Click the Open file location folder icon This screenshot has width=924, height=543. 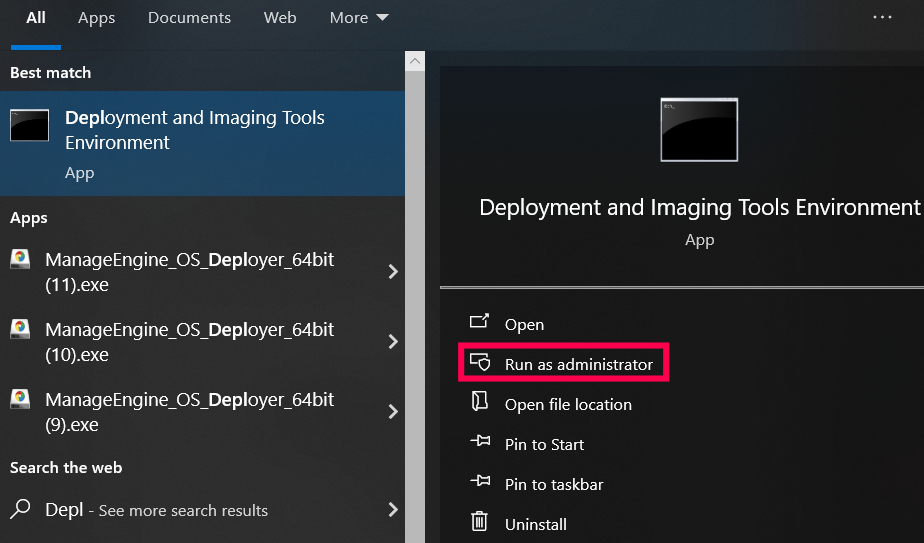pyautogui.click(x=480, y=403)
